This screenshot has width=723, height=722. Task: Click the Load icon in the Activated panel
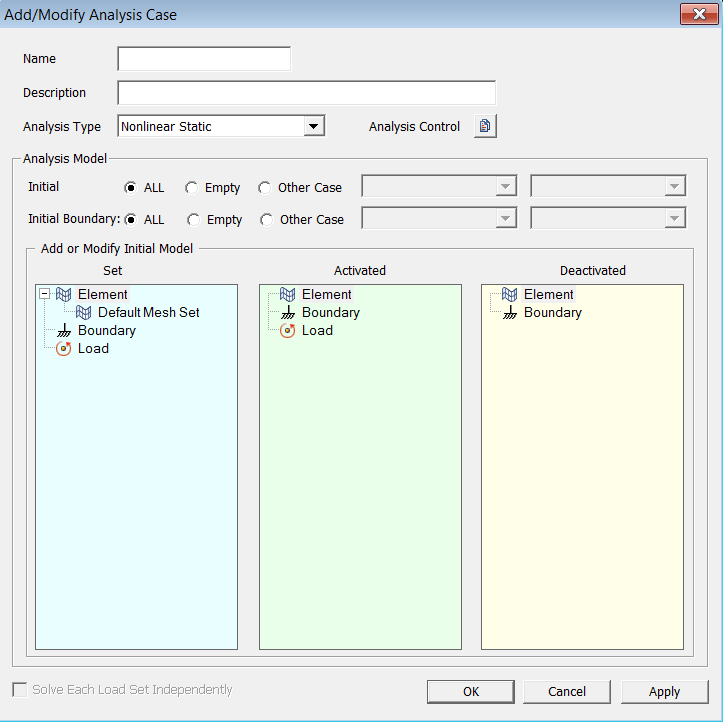click(x=288, y=331)
